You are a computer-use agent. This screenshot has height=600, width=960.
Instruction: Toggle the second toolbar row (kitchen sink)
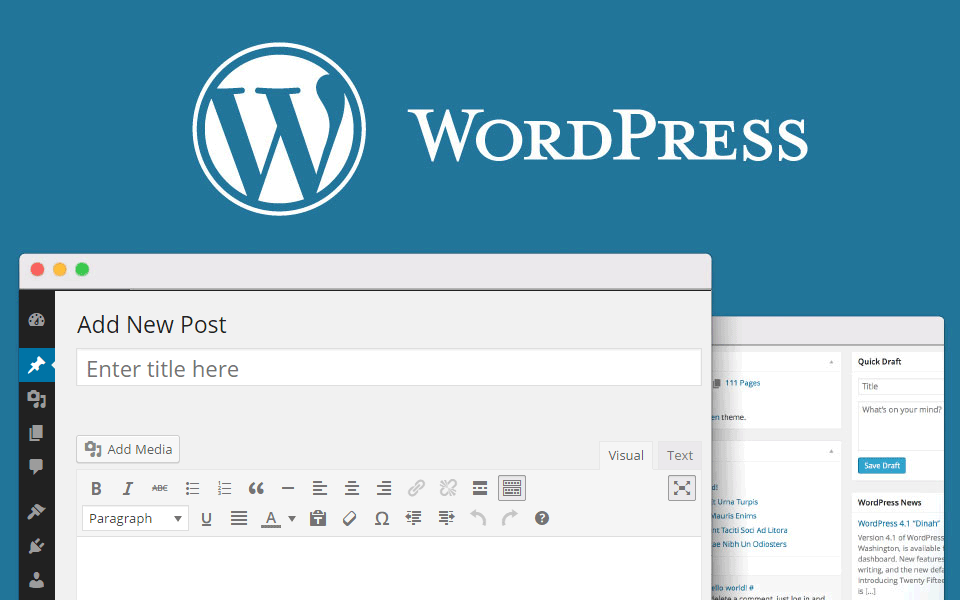tap(511, 487)
